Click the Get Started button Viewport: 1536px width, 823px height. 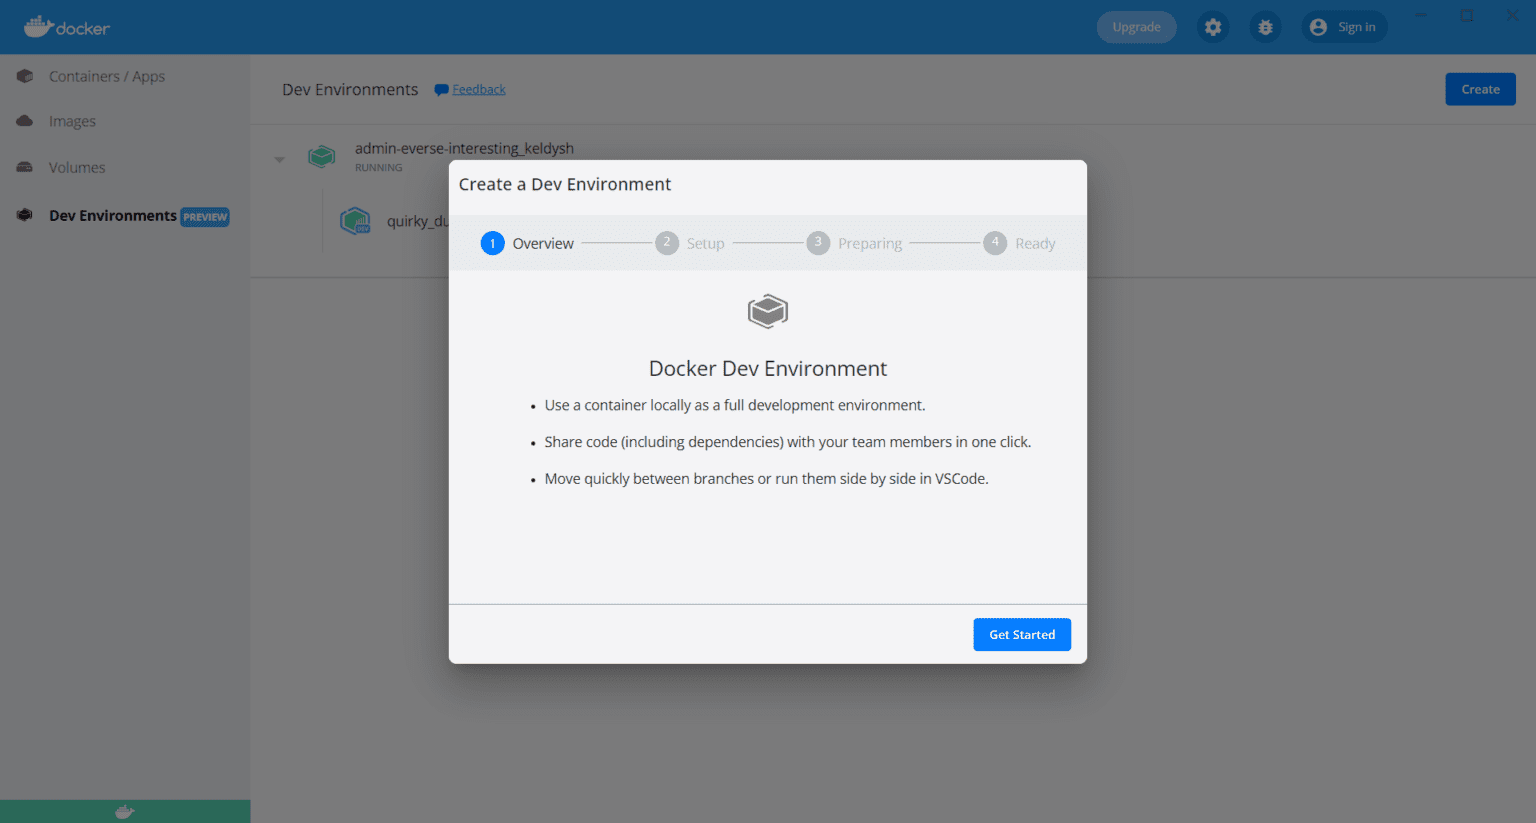pos(1022,634)
